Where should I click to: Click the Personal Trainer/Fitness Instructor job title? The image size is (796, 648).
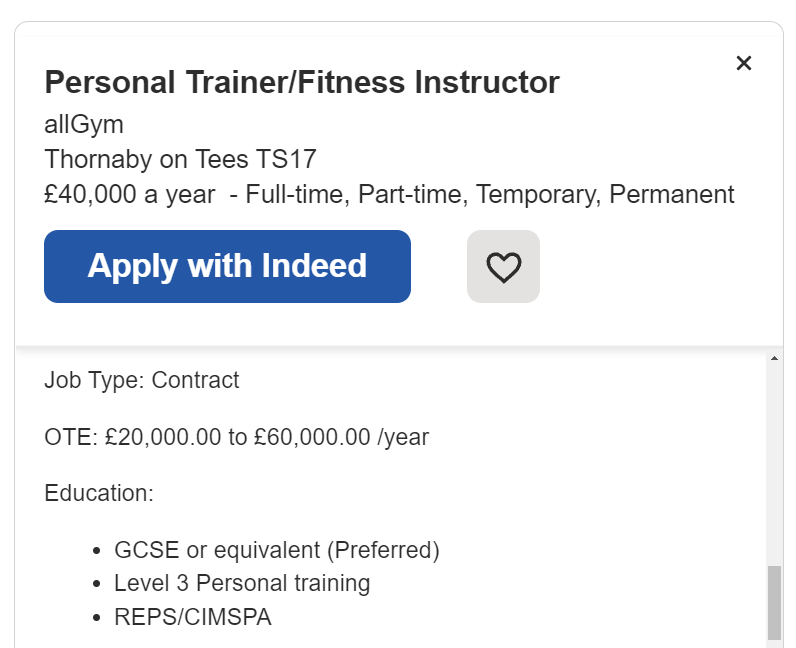pos(302,82)
